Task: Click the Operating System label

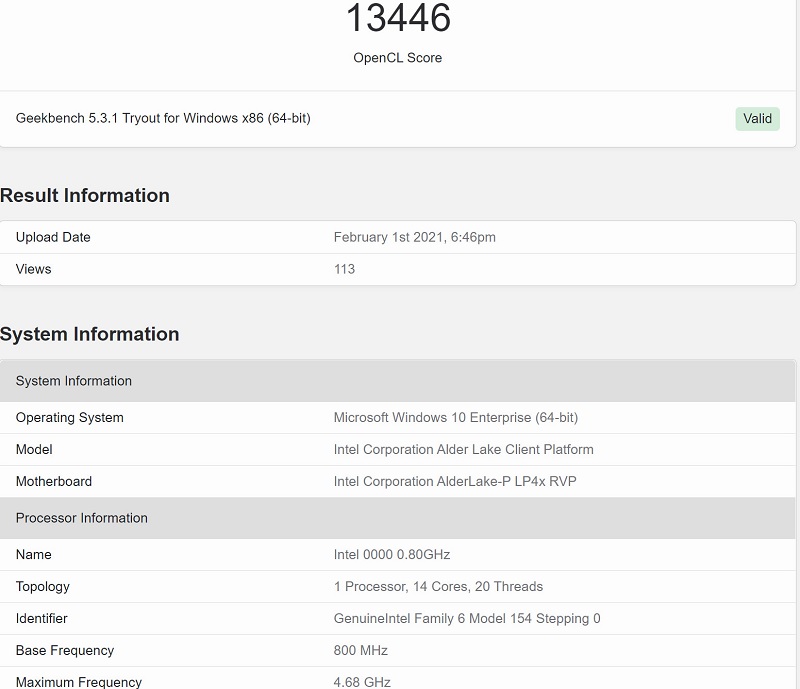Action: coord(70,417)
